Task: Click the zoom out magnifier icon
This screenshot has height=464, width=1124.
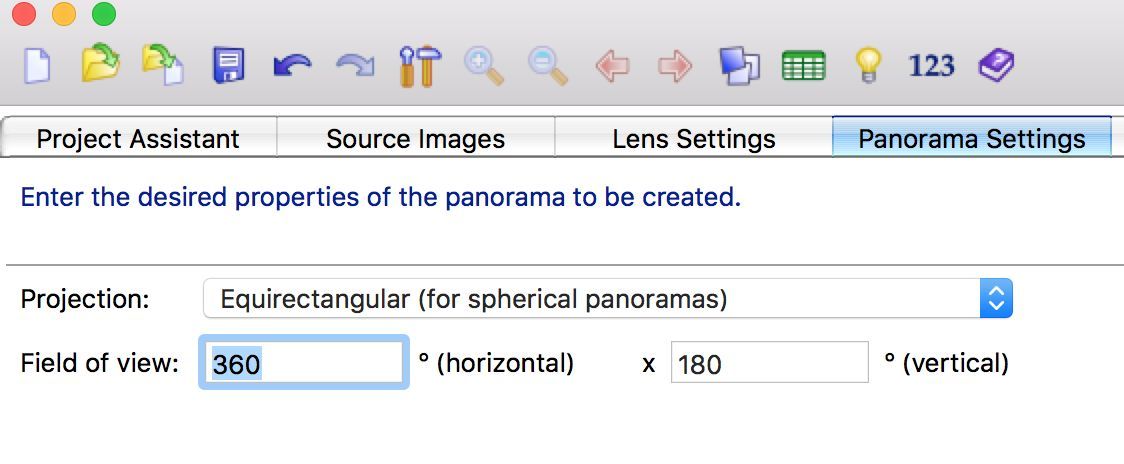Action: pos(548,66)
